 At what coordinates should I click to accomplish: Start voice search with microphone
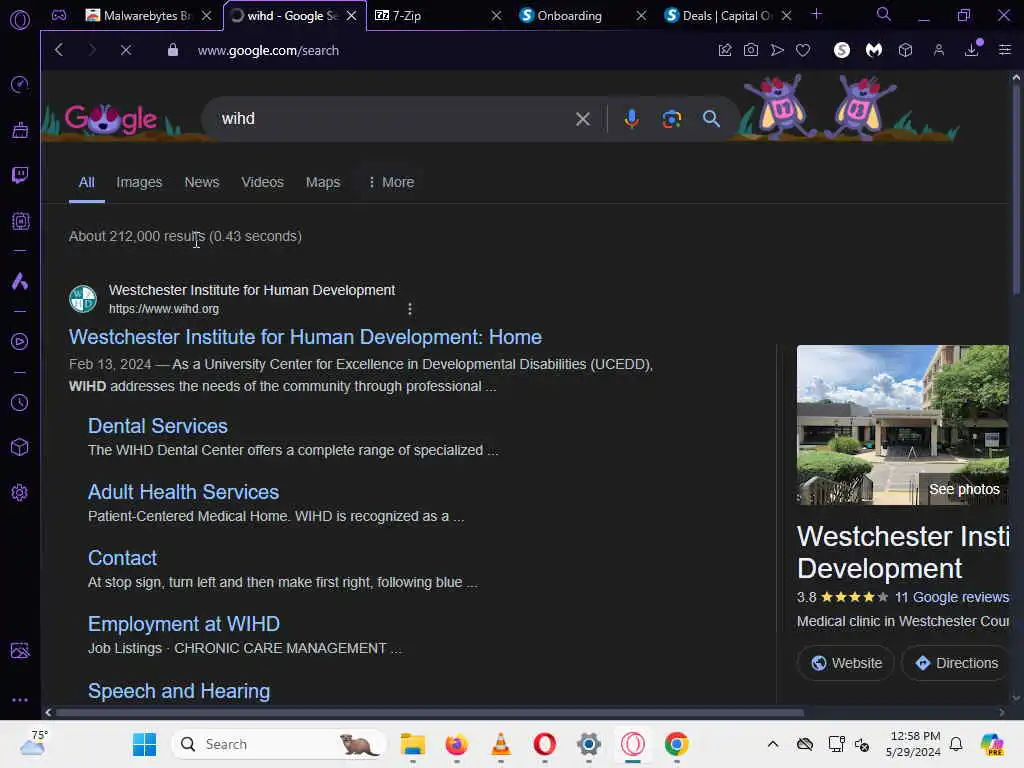(631, 119)
